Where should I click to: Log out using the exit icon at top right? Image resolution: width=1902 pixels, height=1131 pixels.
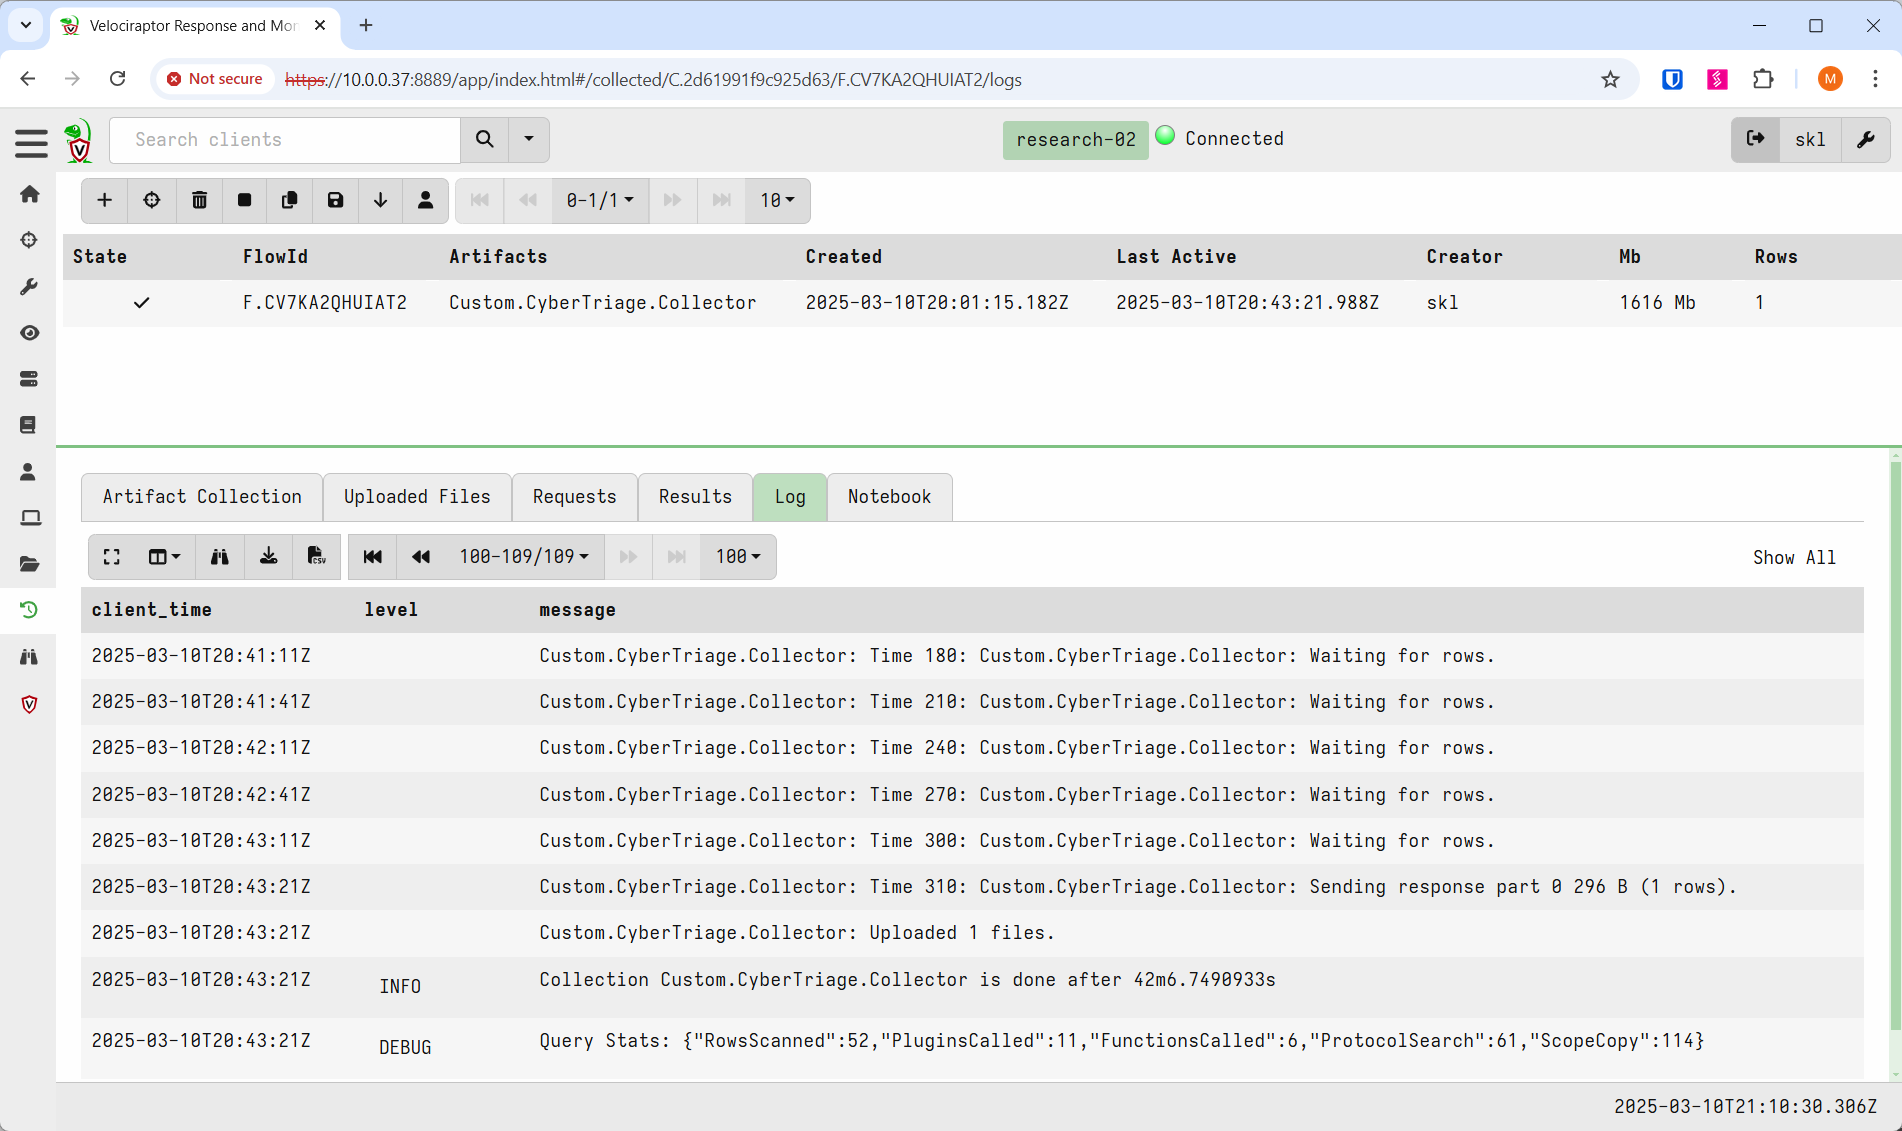[1756, 139]
